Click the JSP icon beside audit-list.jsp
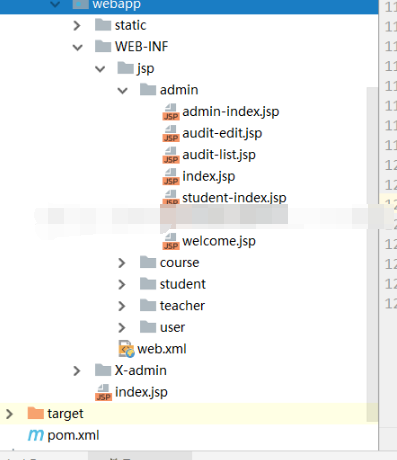This screenshot has width=397, height=460. pos(171,155)
